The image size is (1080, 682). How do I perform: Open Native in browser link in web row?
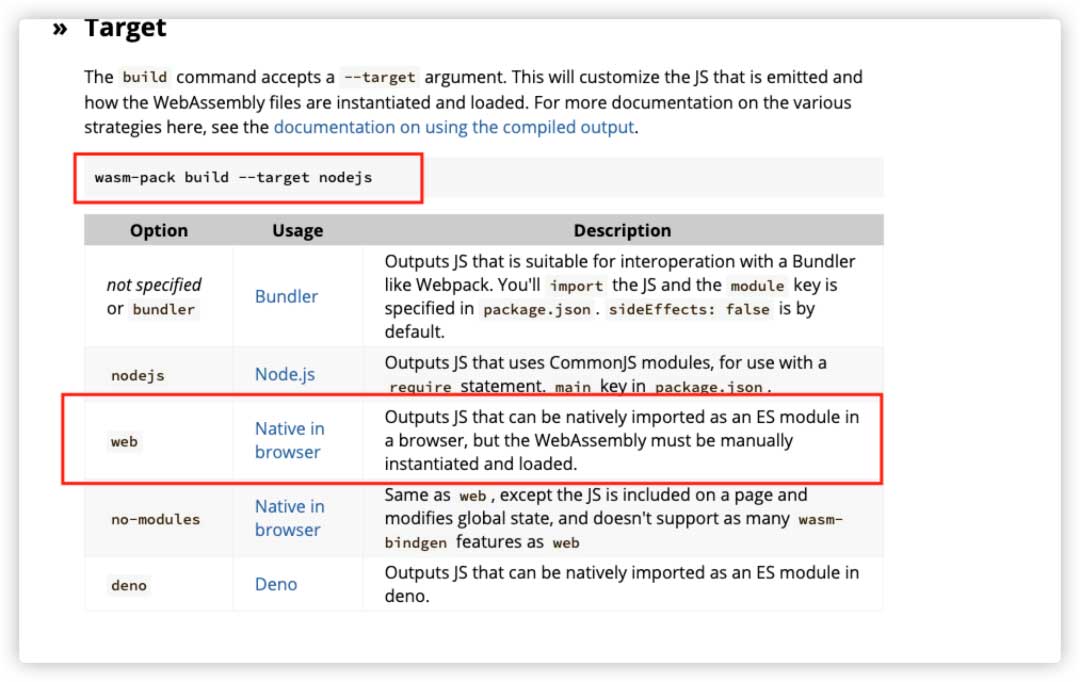288,440
